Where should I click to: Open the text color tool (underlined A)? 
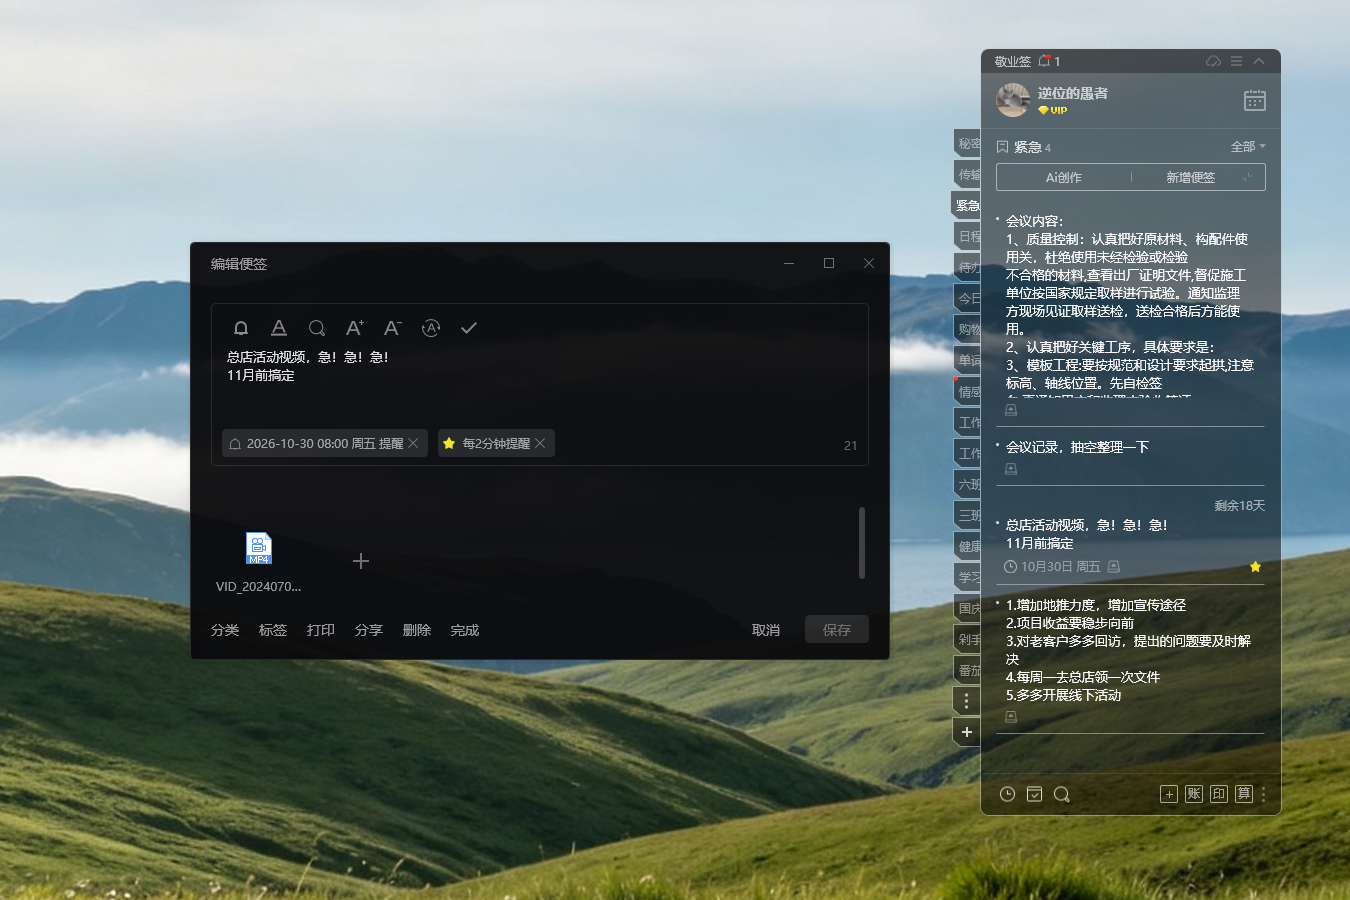(279, 328)
